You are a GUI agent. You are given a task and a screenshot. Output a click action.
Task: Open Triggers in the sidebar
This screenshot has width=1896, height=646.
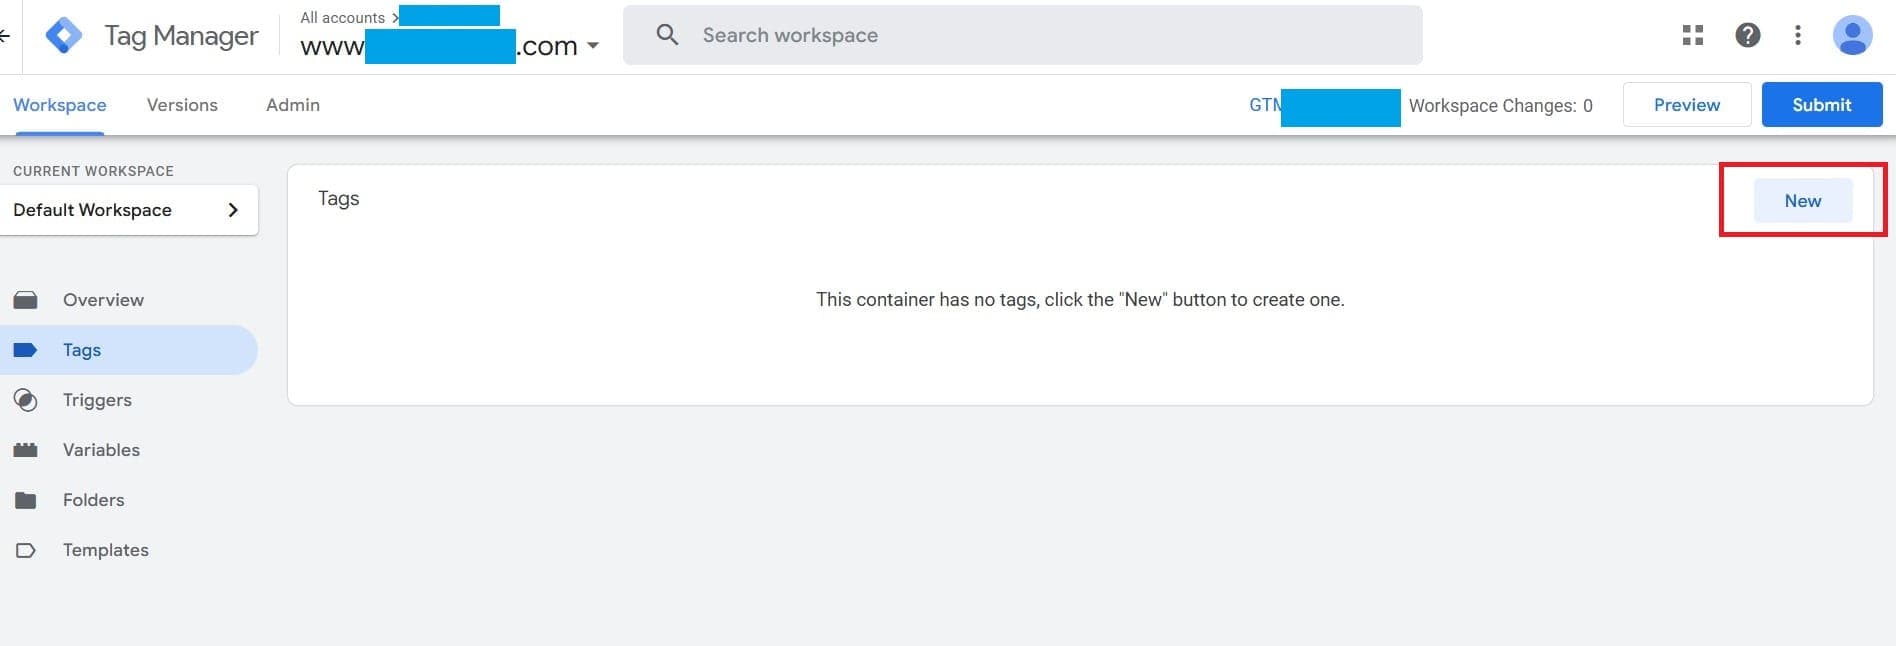tap(129, 400)
